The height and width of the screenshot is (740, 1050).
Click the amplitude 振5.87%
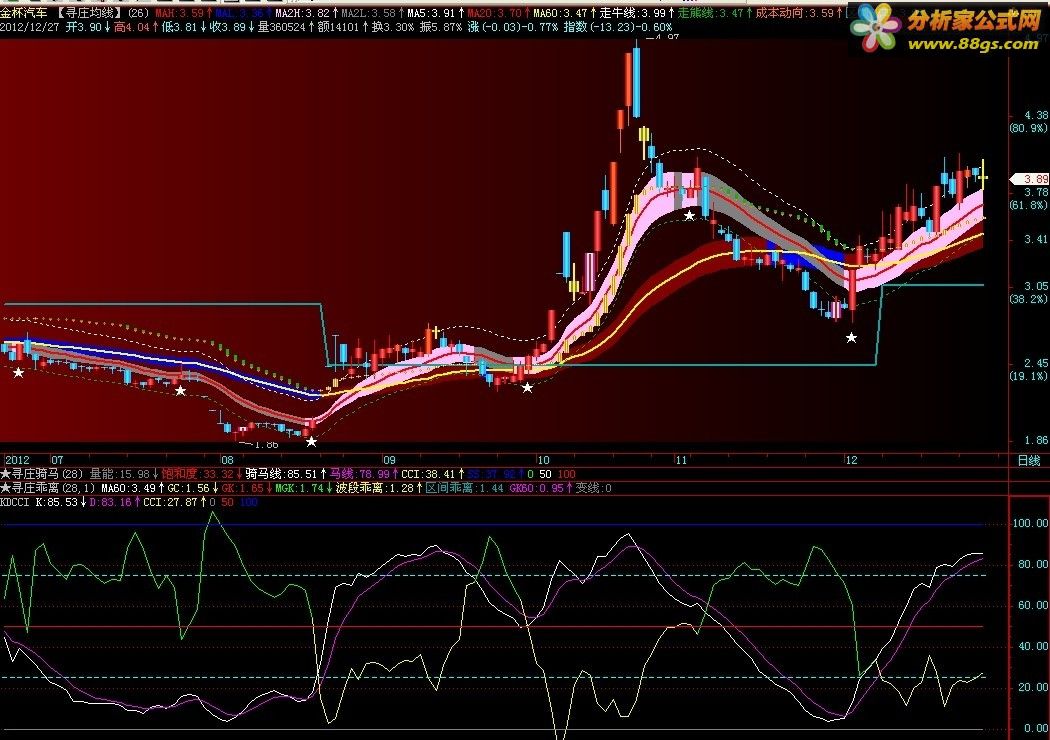[441, 27]
